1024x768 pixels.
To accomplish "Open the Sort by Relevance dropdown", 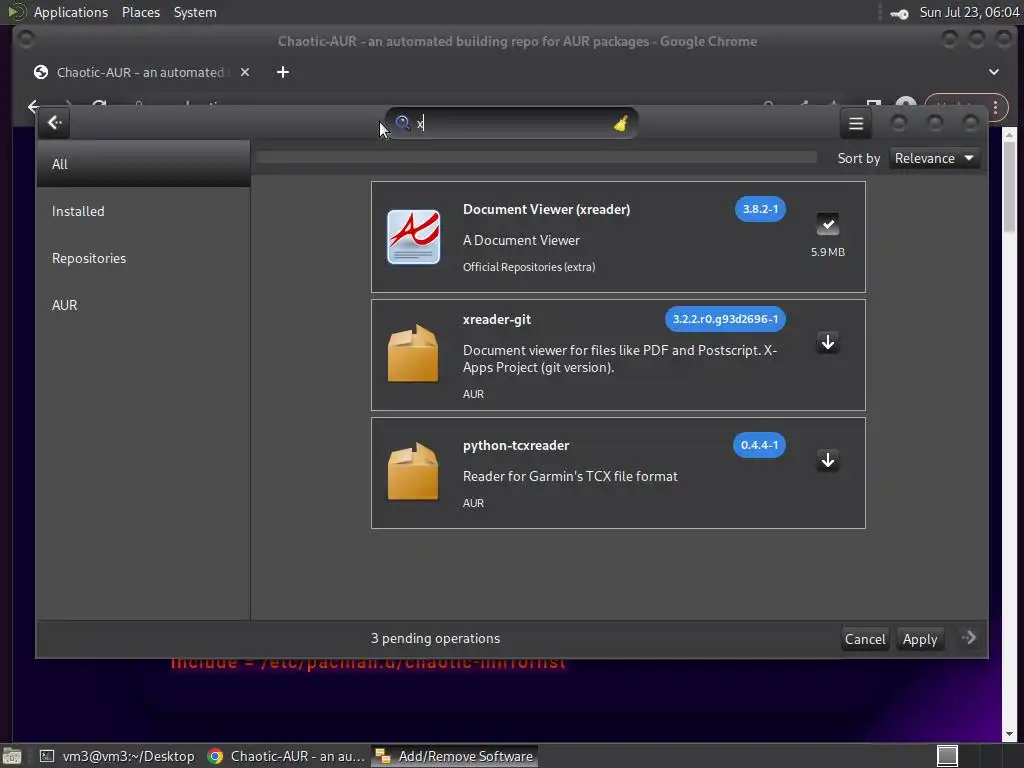I will (x=934, y=158).
